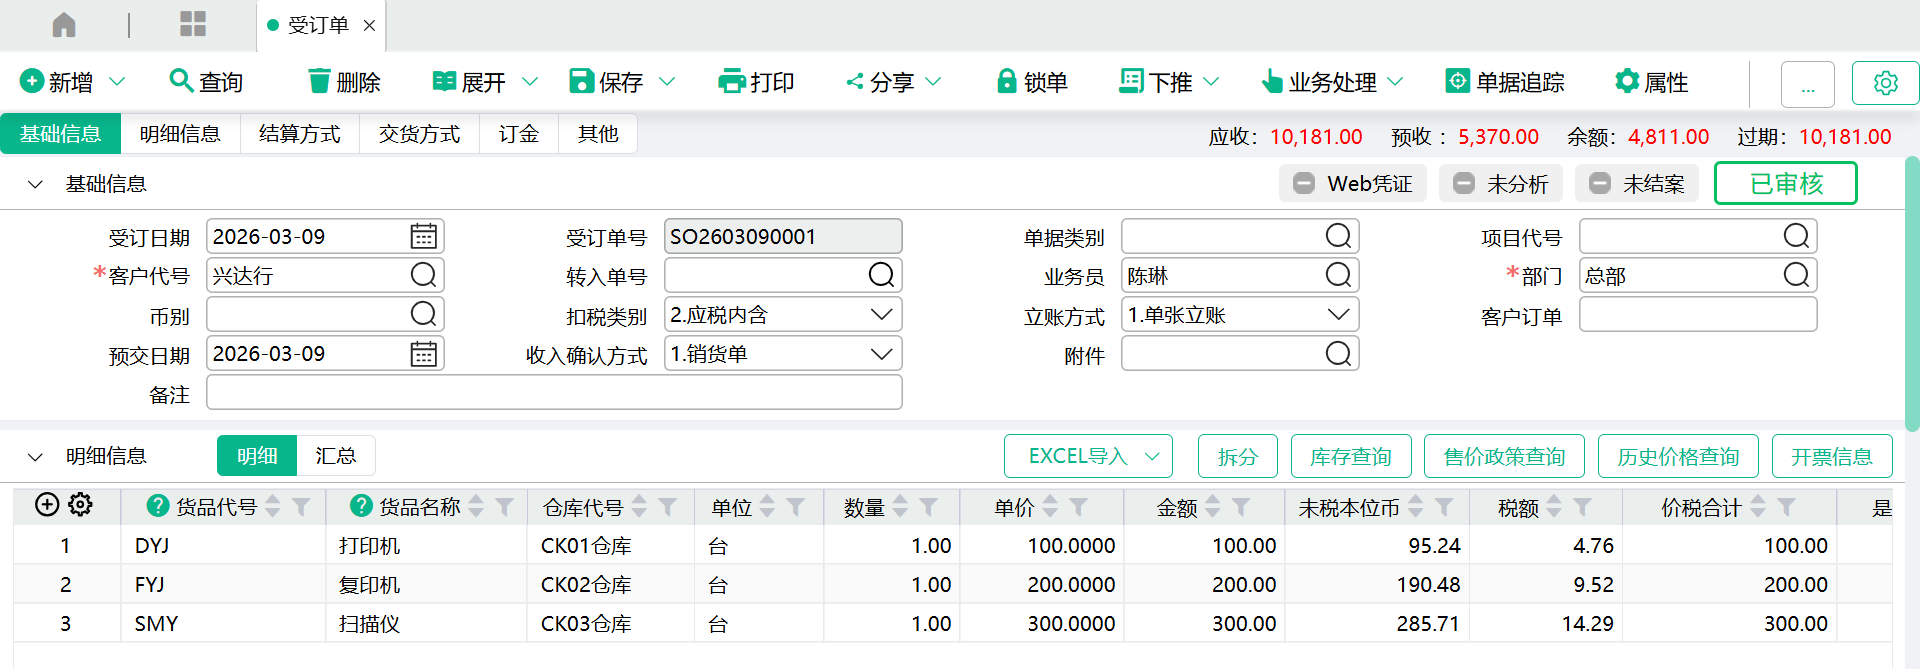Screen dimensions: 1920x669
Task: Expand the 立账方式 dropdown
Action: click(1338, 315)
